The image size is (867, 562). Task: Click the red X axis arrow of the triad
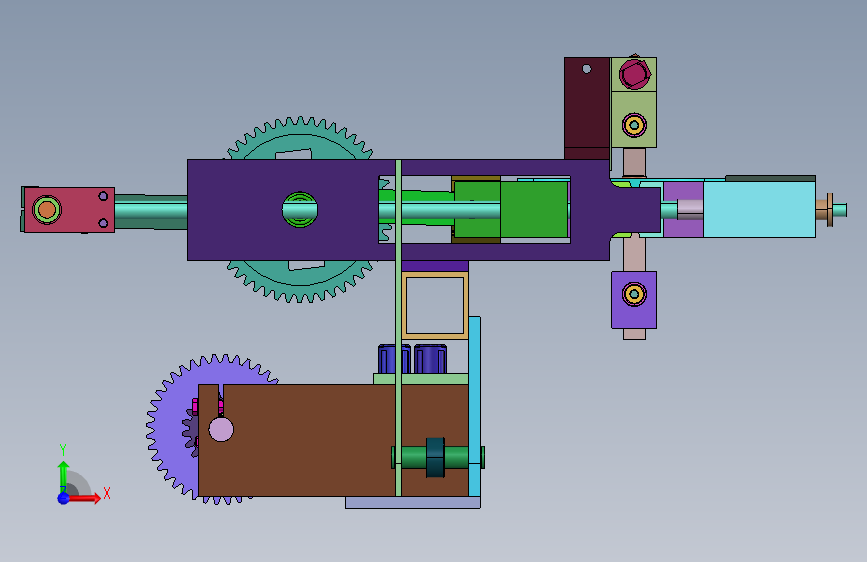tap(84, 498)
